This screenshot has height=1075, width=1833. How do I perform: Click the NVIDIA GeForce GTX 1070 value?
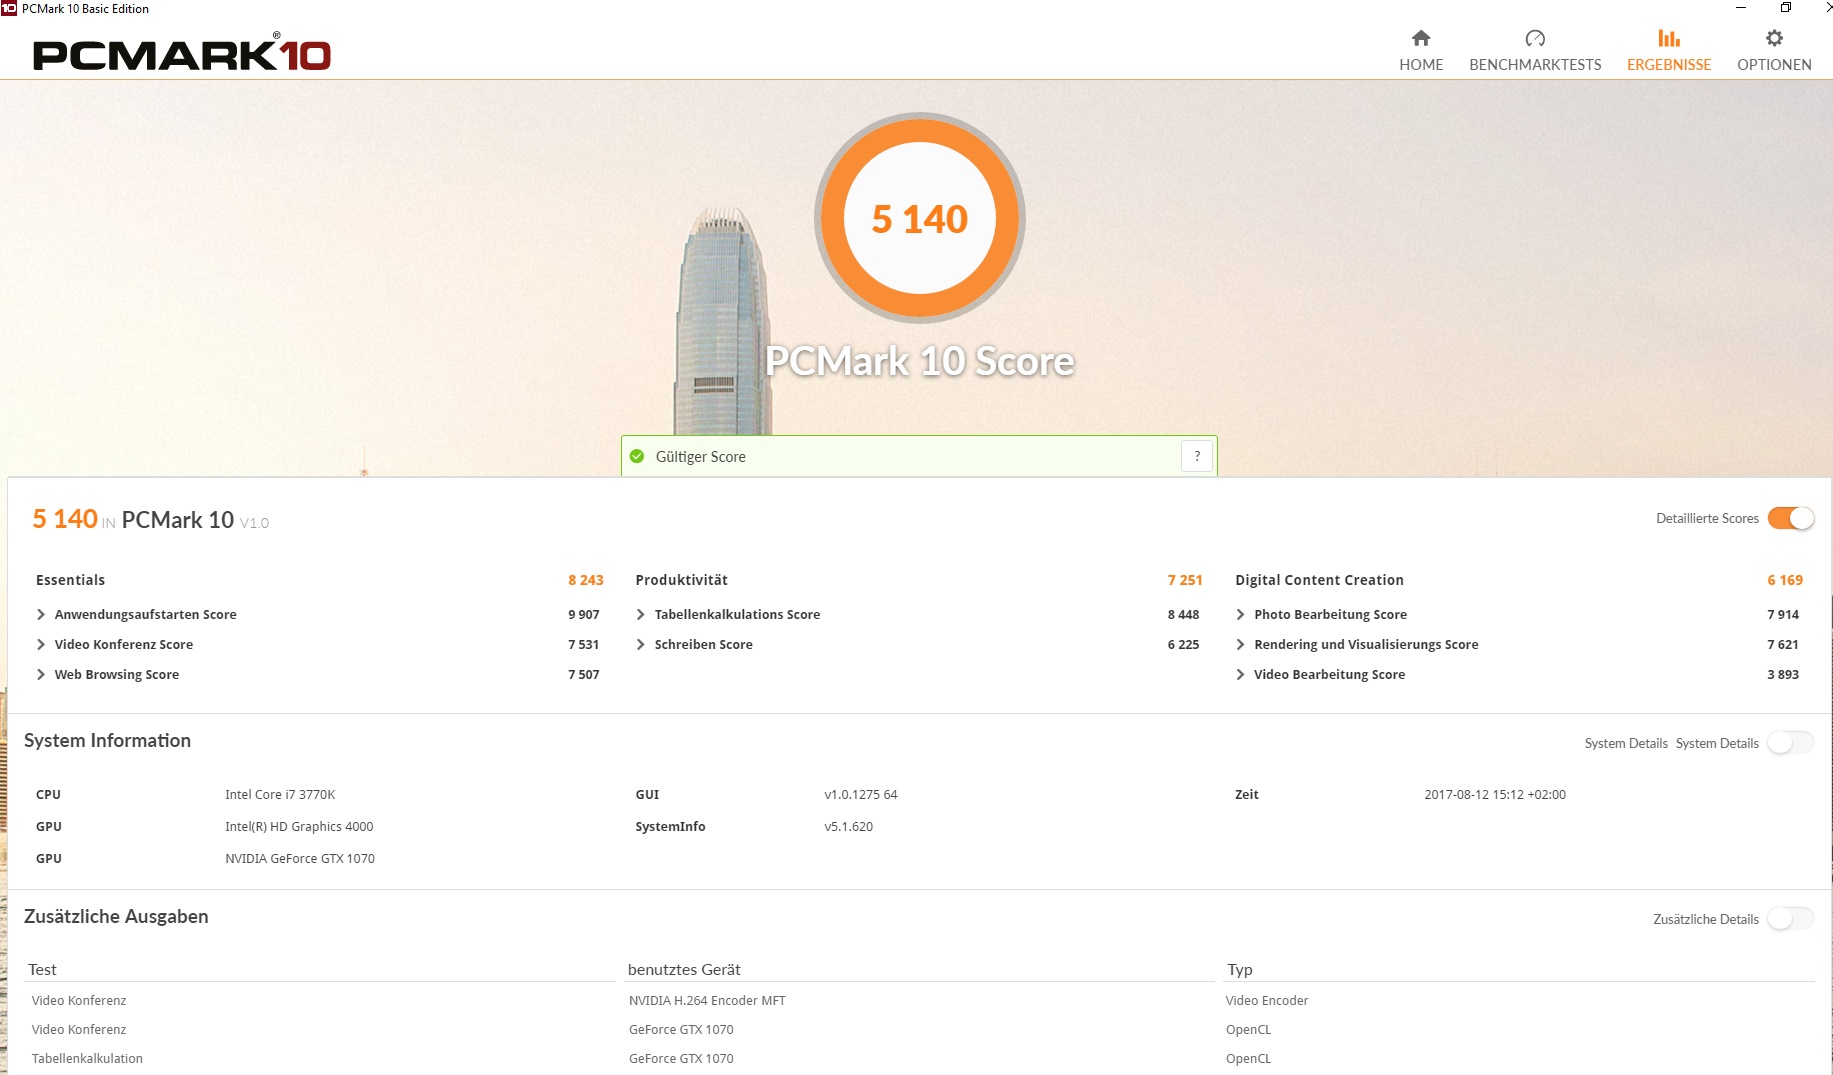pyautogui.click(x=300, y=859)
